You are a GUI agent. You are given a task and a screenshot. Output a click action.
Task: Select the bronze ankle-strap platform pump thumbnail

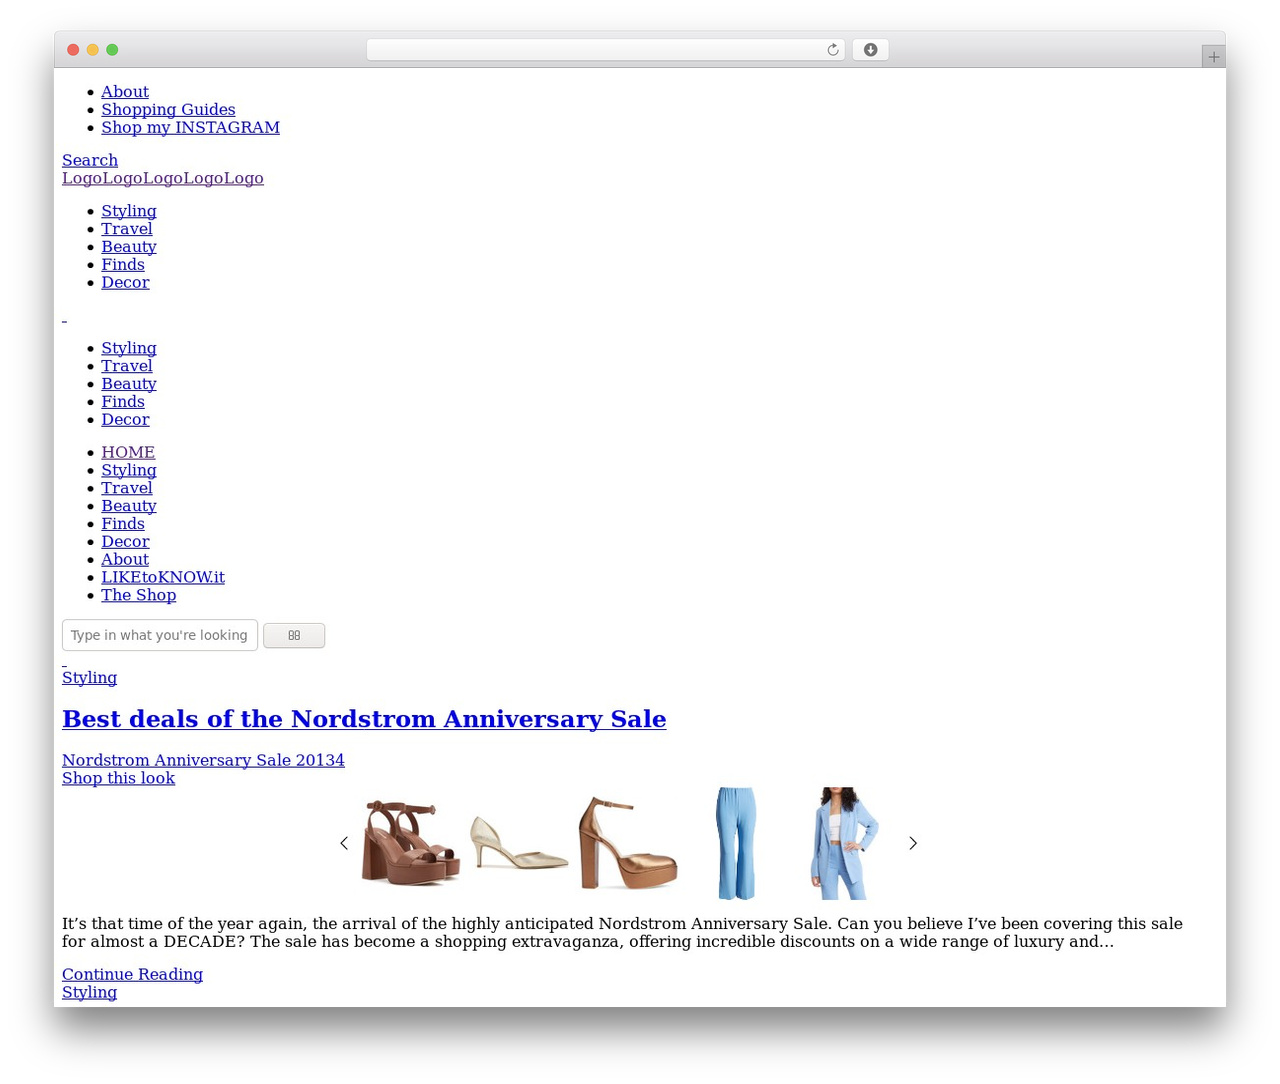click(x=628, y=843)
